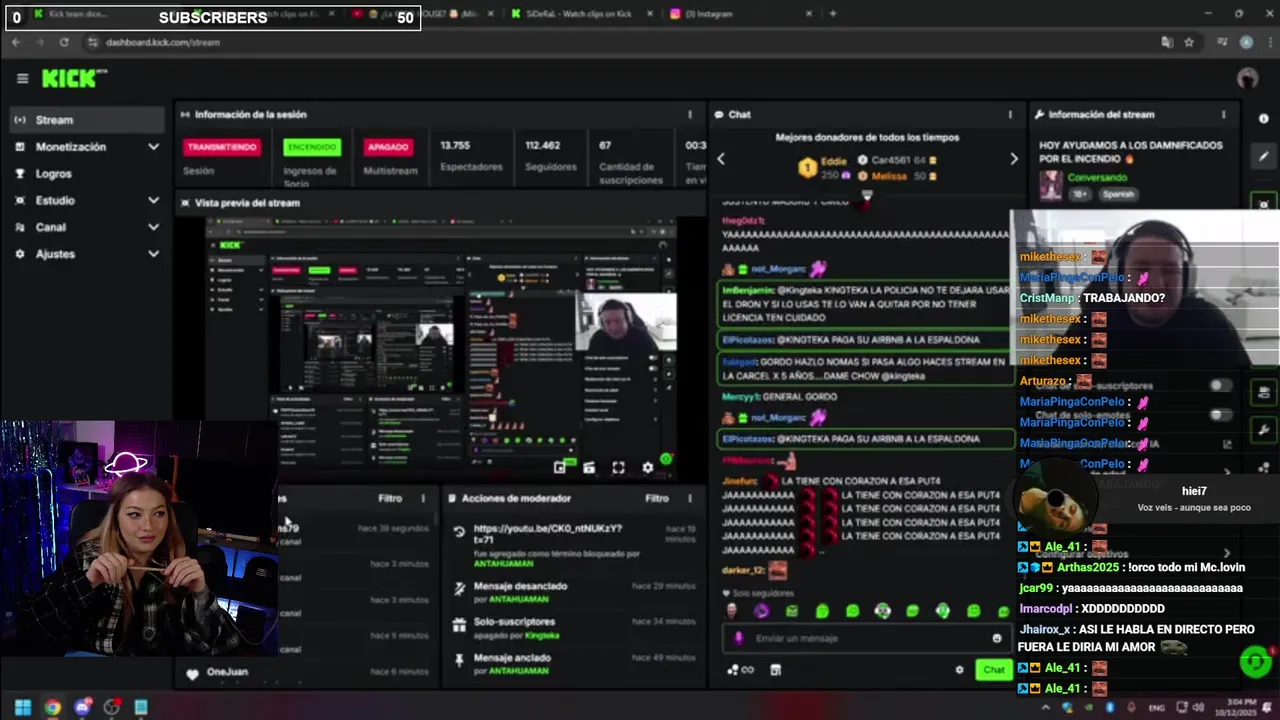Toggle picture-in-picture in stream preview

coord(560,467)
